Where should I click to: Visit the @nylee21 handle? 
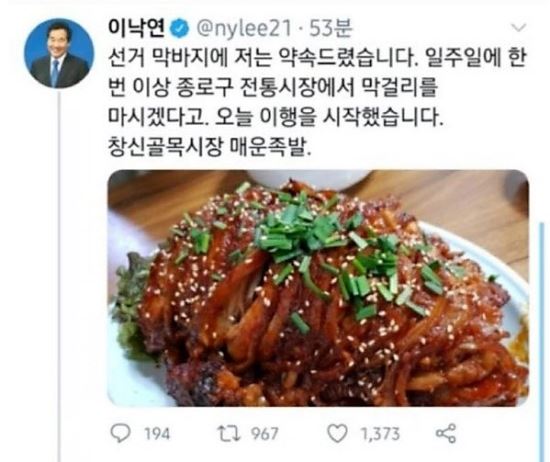point(243,29)
